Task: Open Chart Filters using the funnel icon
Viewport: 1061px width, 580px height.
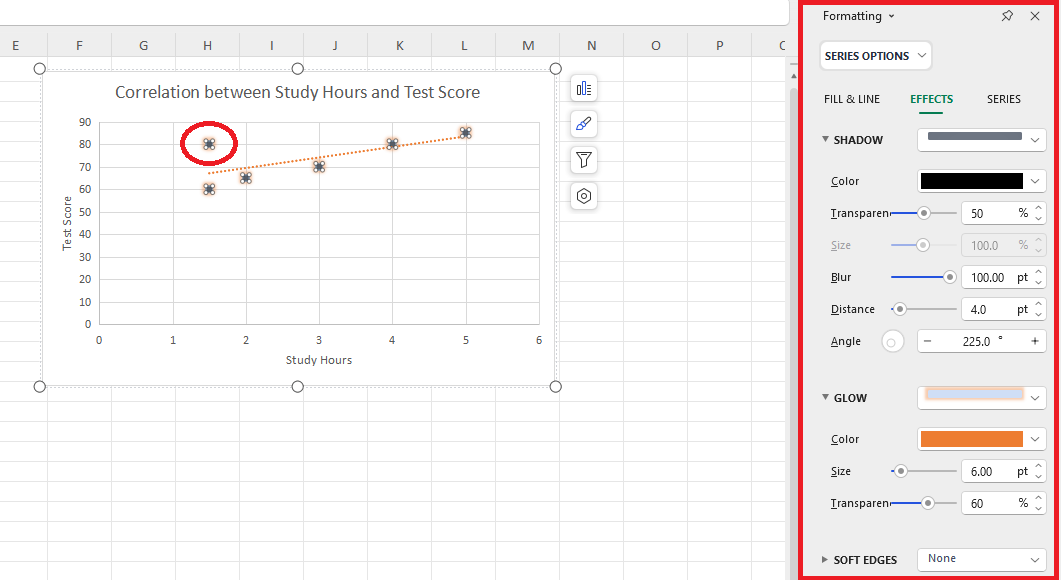Action: click(x=584, y=160)
